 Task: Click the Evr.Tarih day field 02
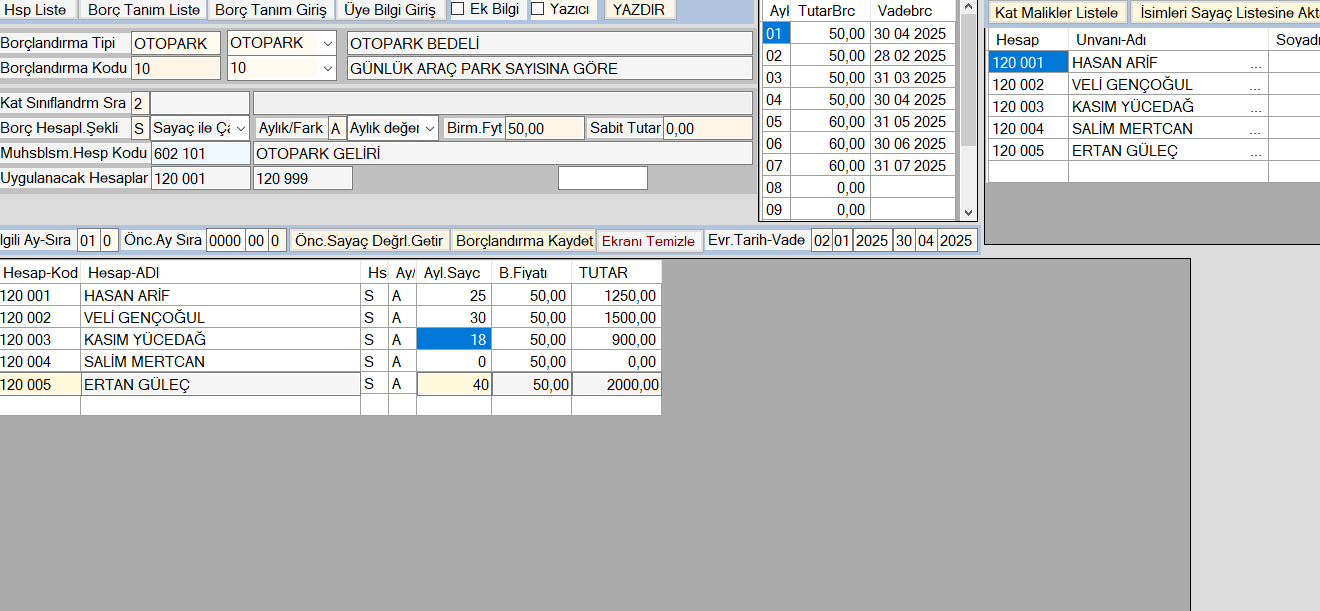click(821, 241)
